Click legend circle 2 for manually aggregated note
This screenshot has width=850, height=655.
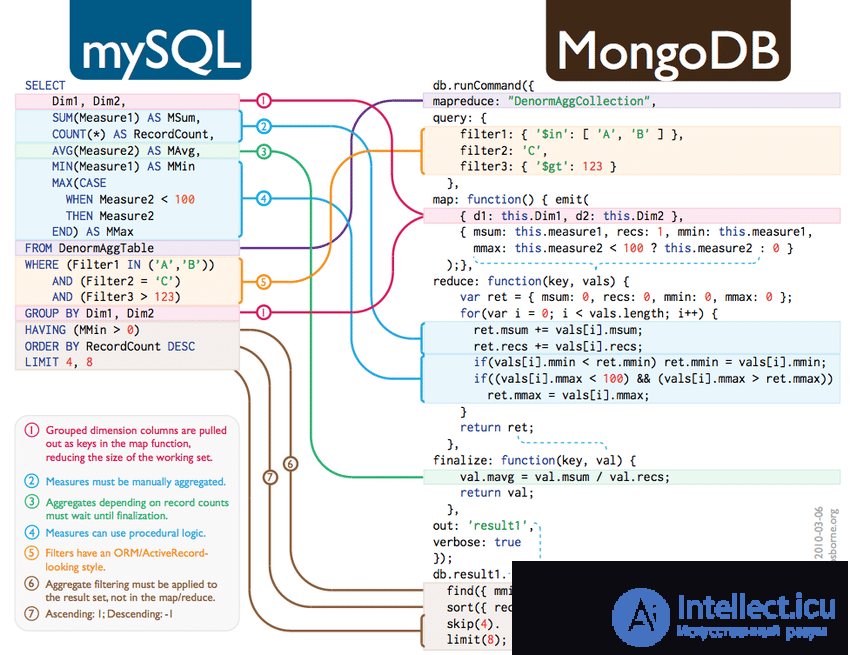32,481
